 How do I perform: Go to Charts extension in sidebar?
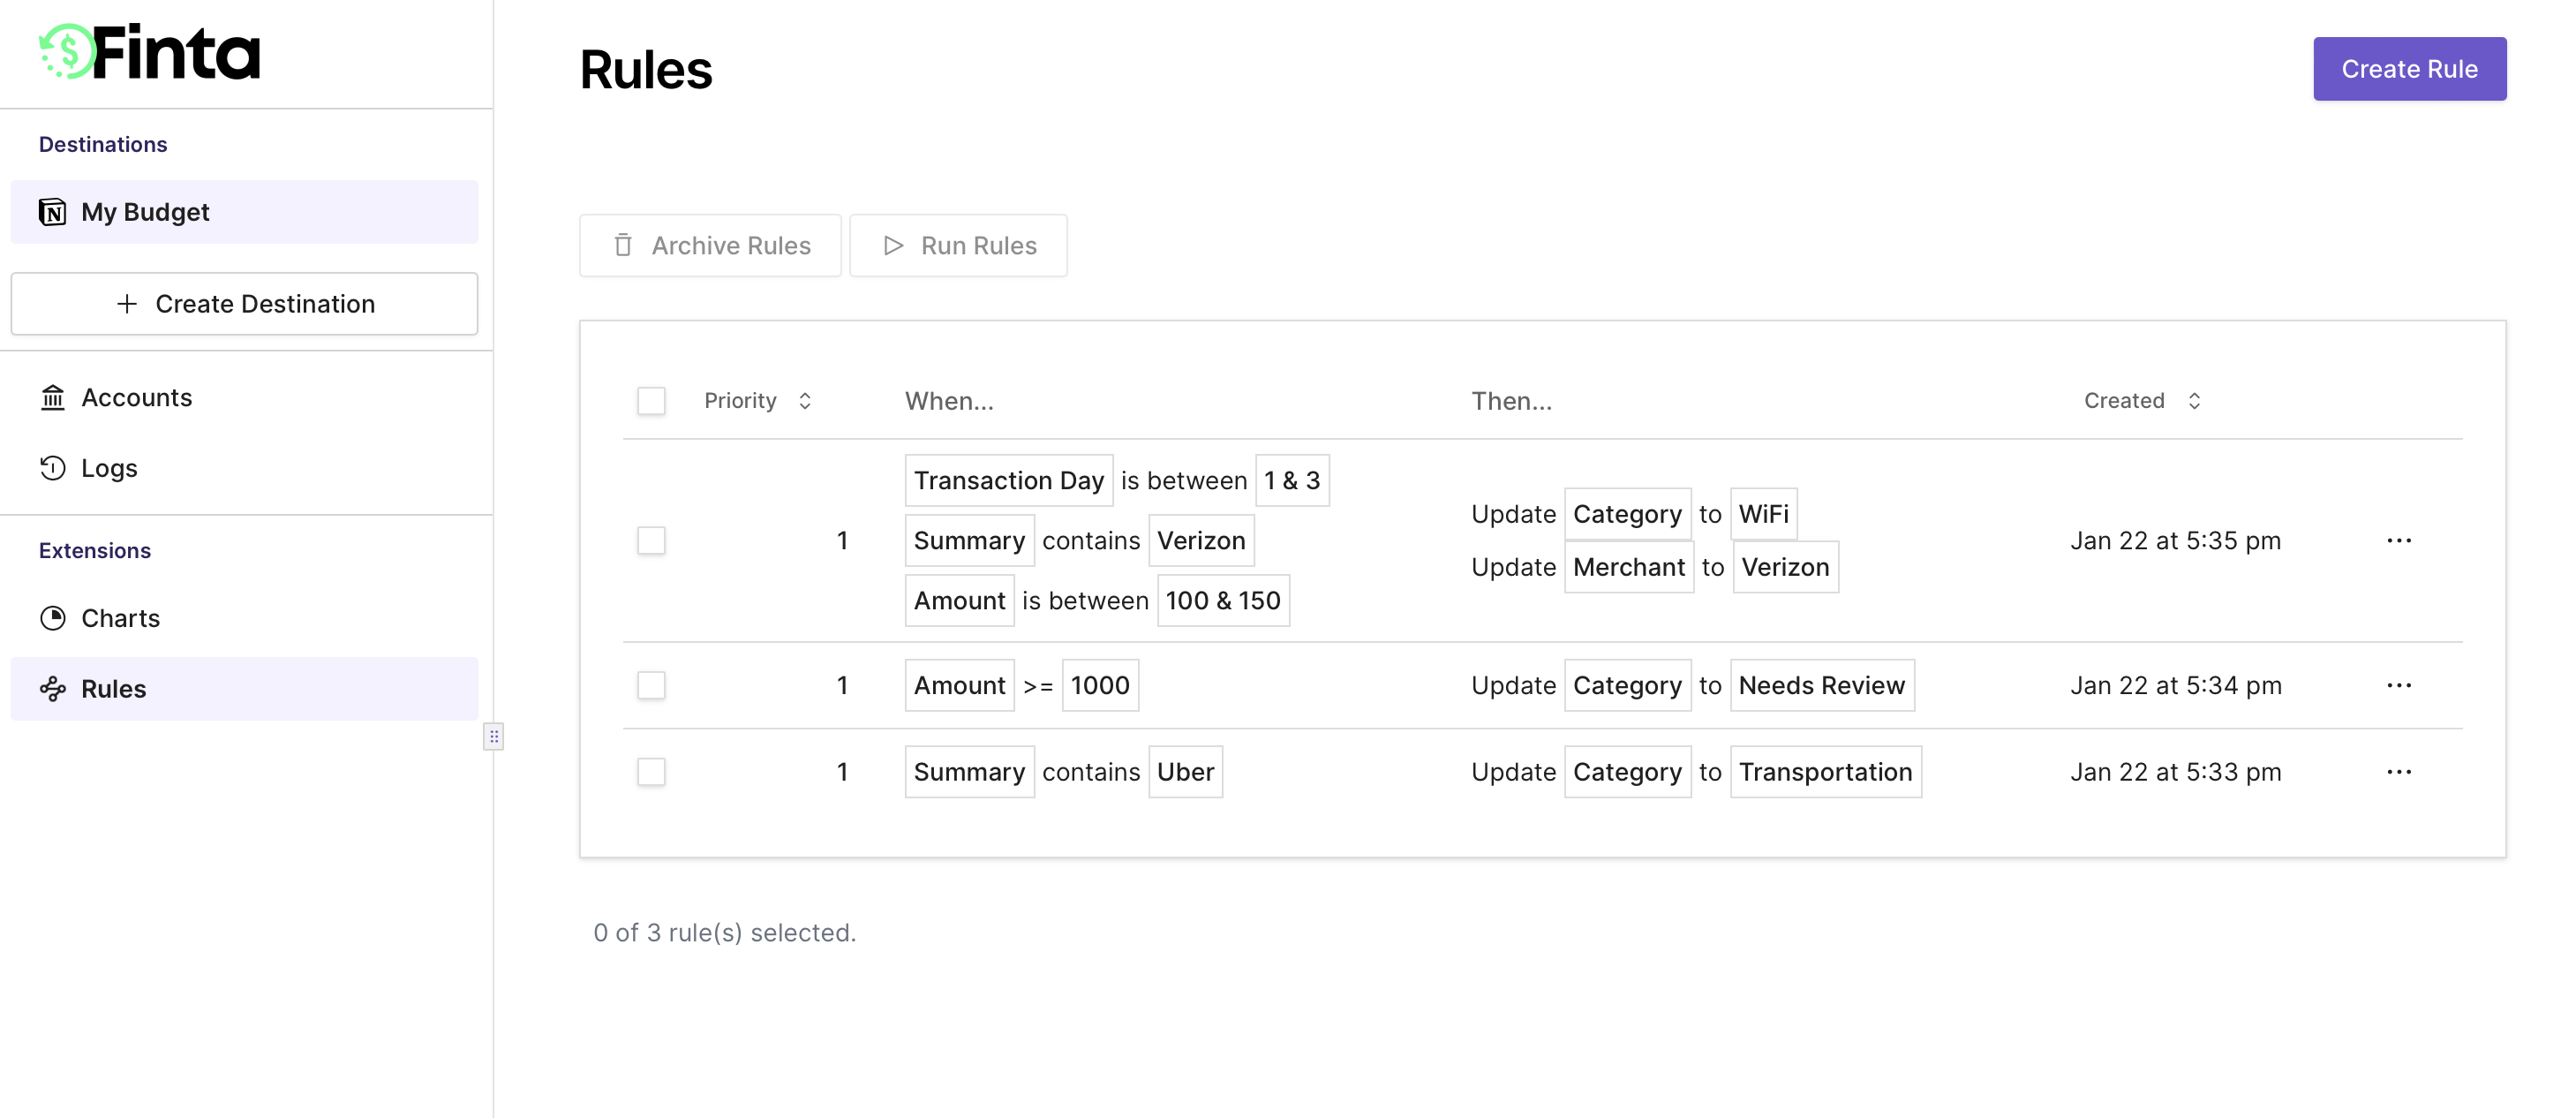point(120,618)
